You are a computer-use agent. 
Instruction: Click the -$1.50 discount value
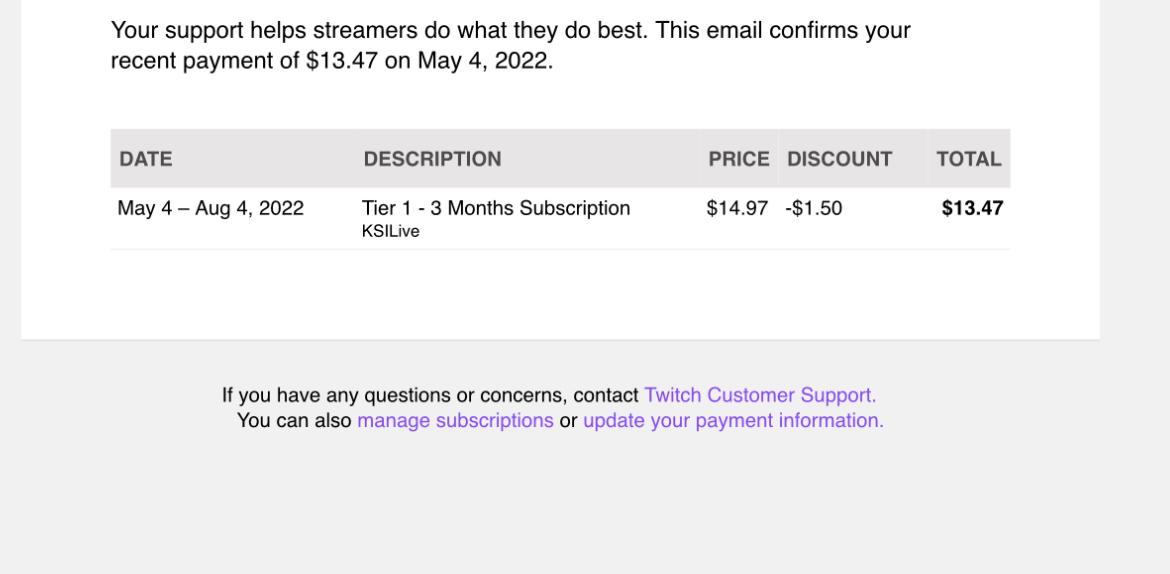point(813,208)
